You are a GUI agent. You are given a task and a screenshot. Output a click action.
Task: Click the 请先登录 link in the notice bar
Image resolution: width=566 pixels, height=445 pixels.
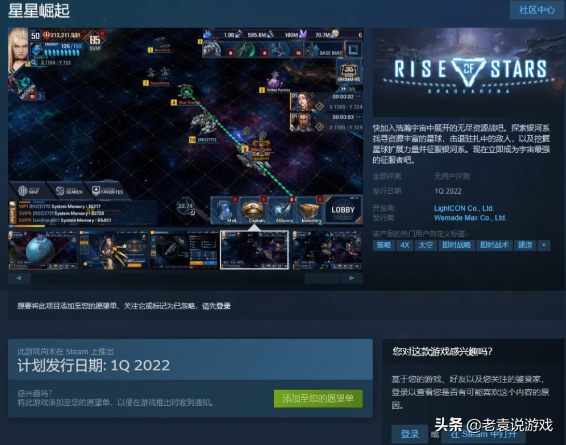click(216, 306)
